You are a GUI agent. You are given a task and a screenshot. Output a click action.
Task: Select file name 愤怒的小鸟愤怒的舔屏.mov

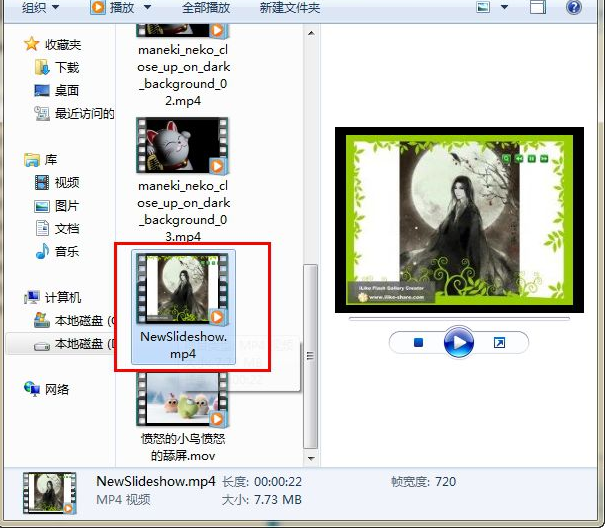point(183,447)
